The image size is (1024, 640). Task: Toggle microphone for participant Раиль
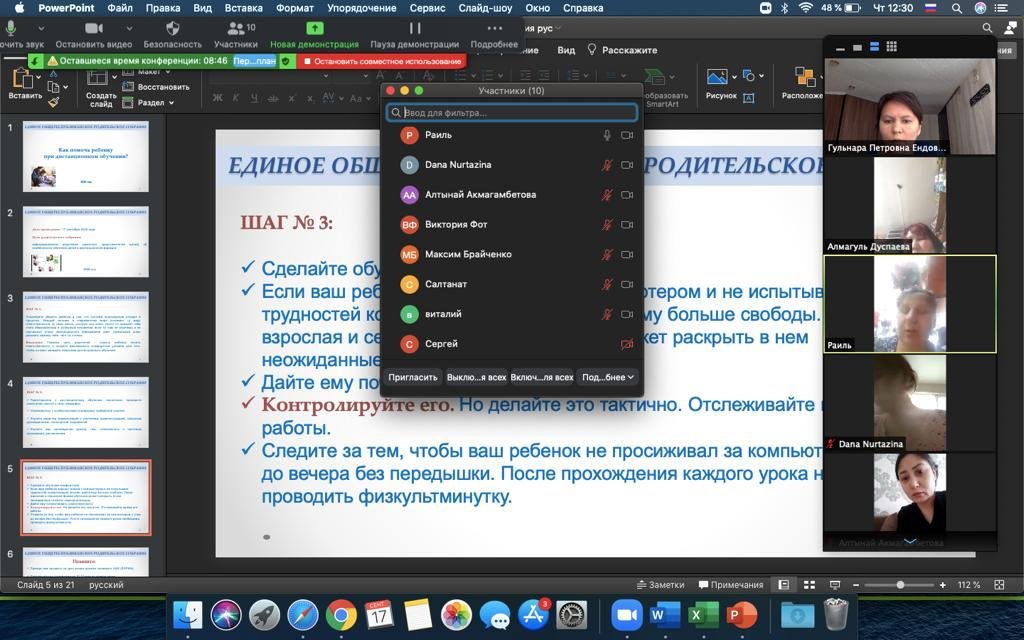point(606,135)
